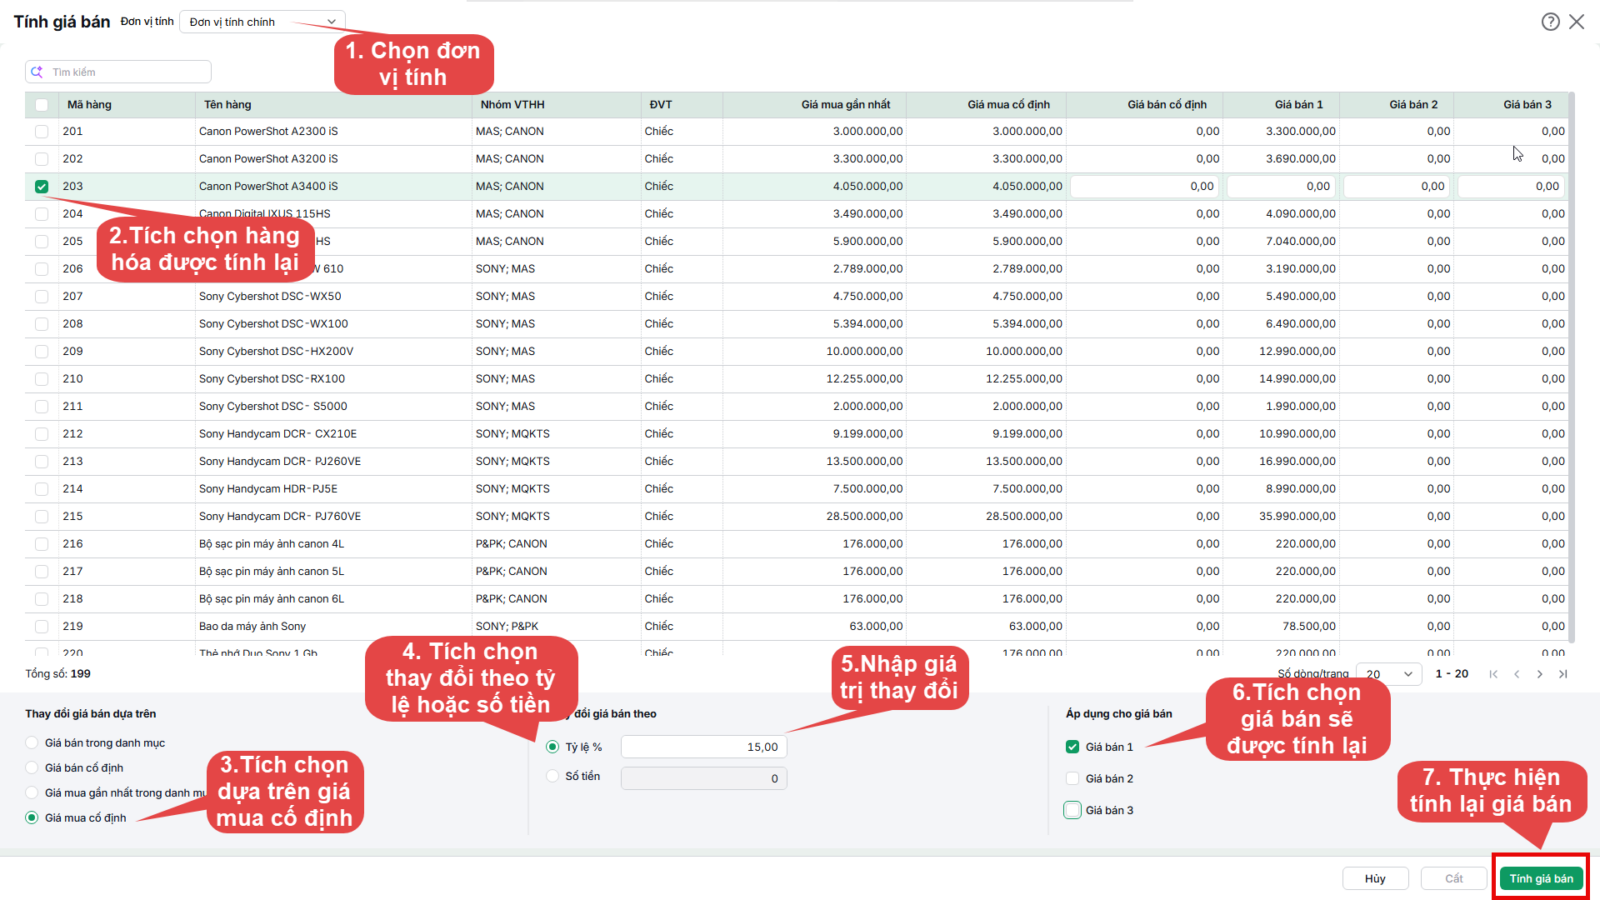Select the Số tiền radio button
The width and height of the screenshot is (1600, 900).
[x=552, y=776]
